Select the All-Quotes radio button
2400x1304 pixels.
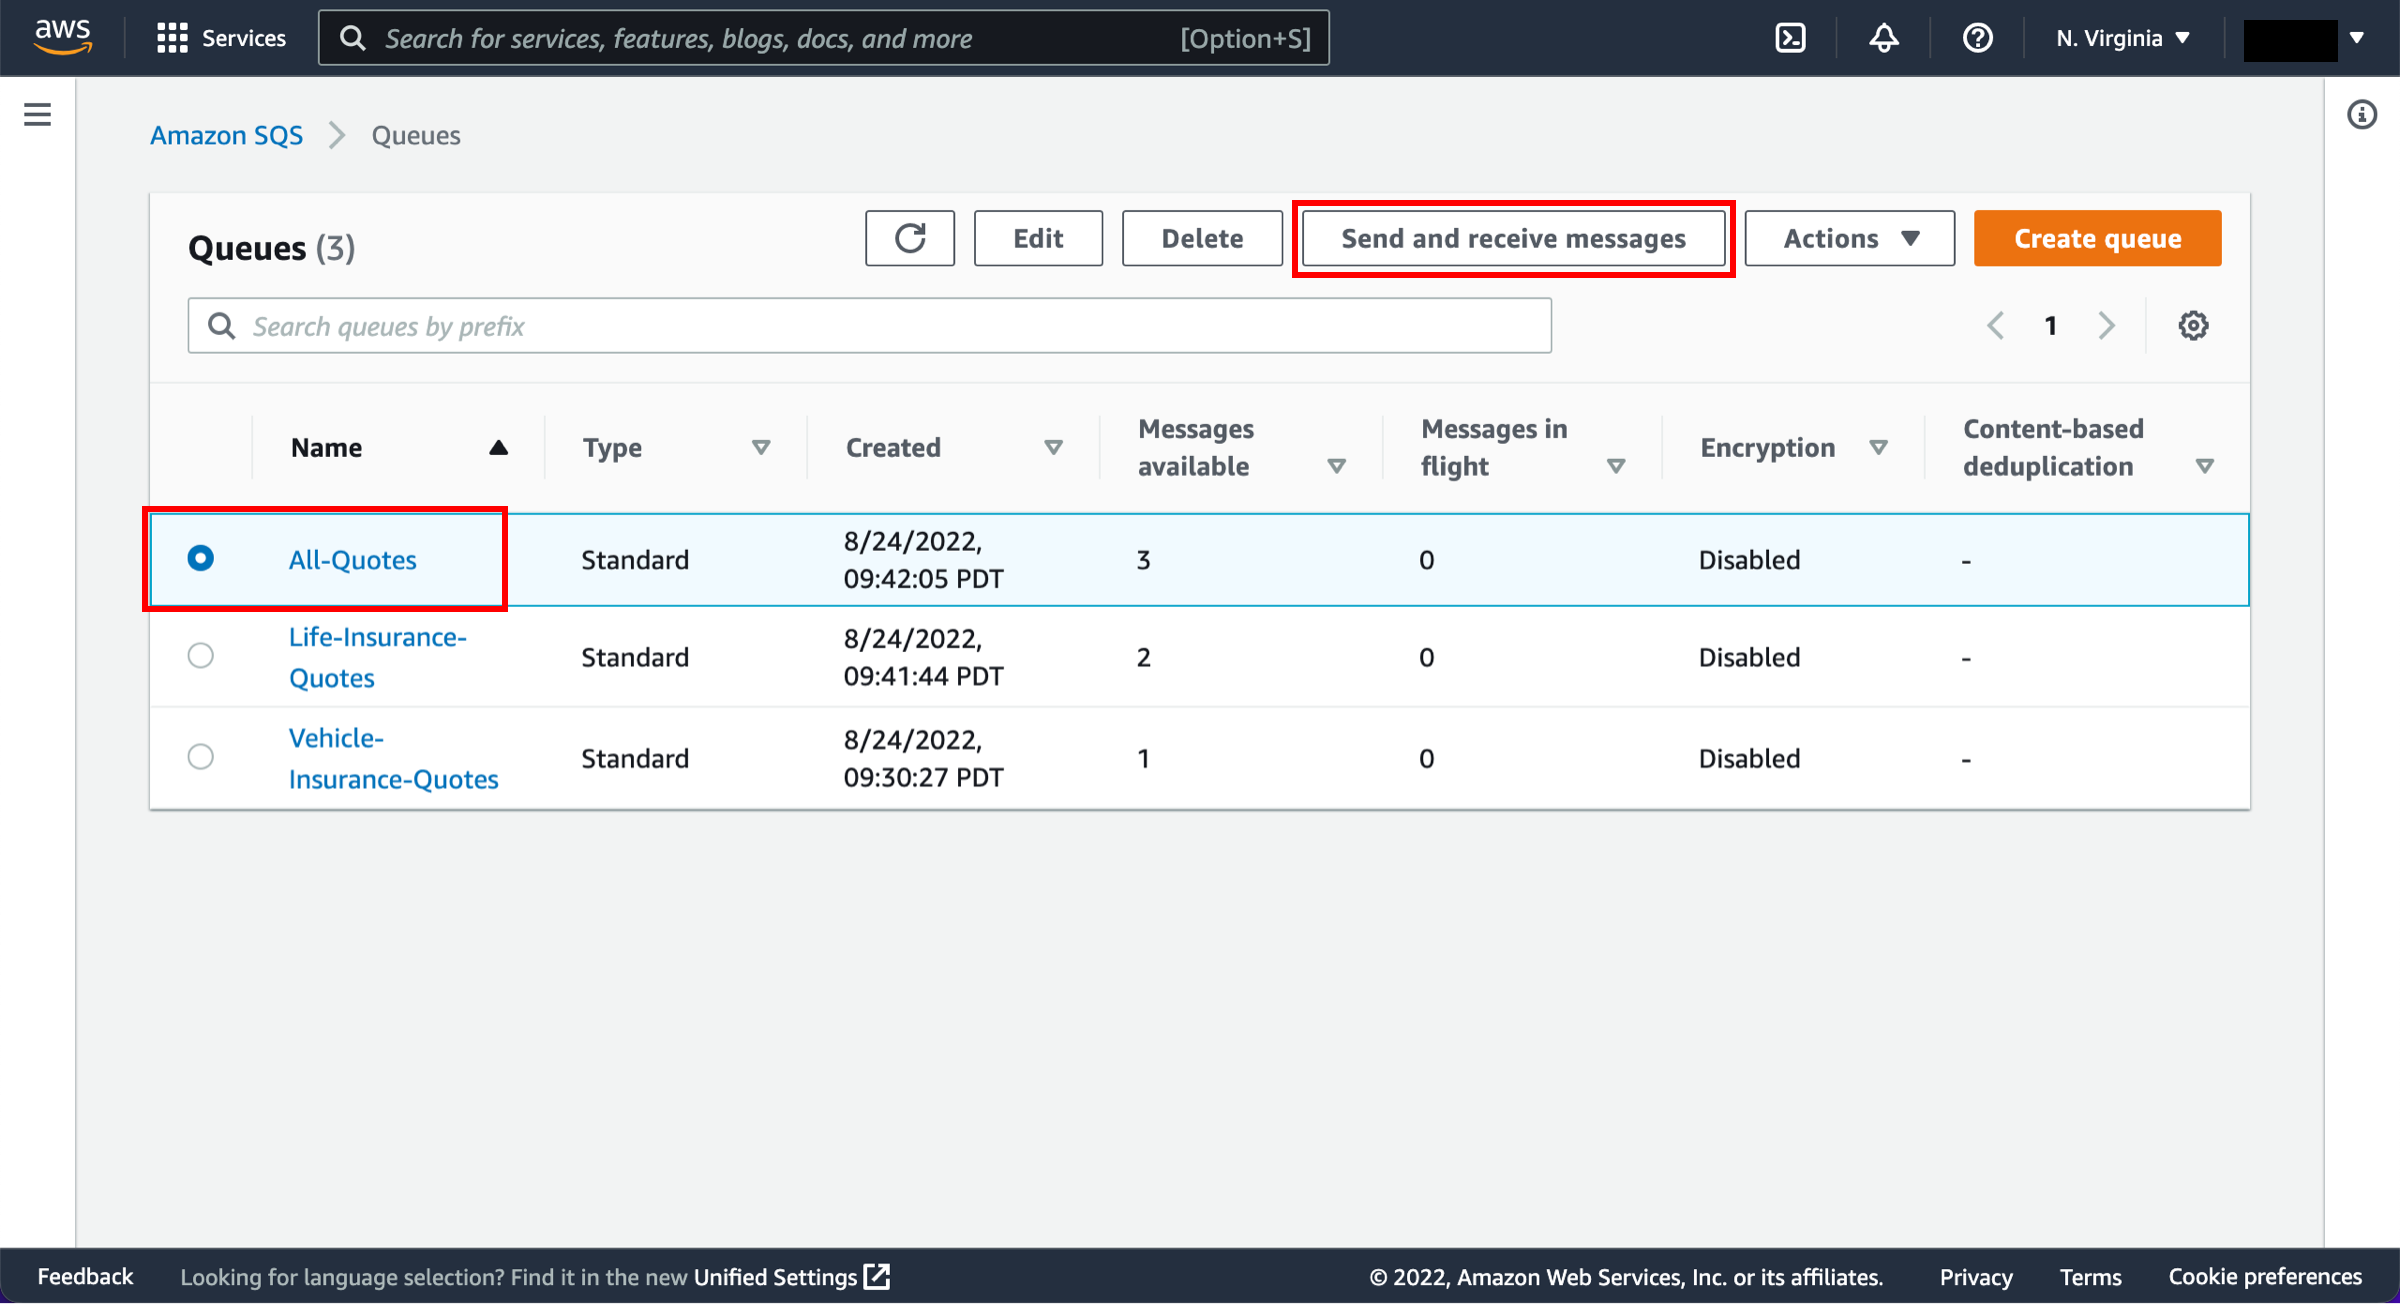coord(201,559)
